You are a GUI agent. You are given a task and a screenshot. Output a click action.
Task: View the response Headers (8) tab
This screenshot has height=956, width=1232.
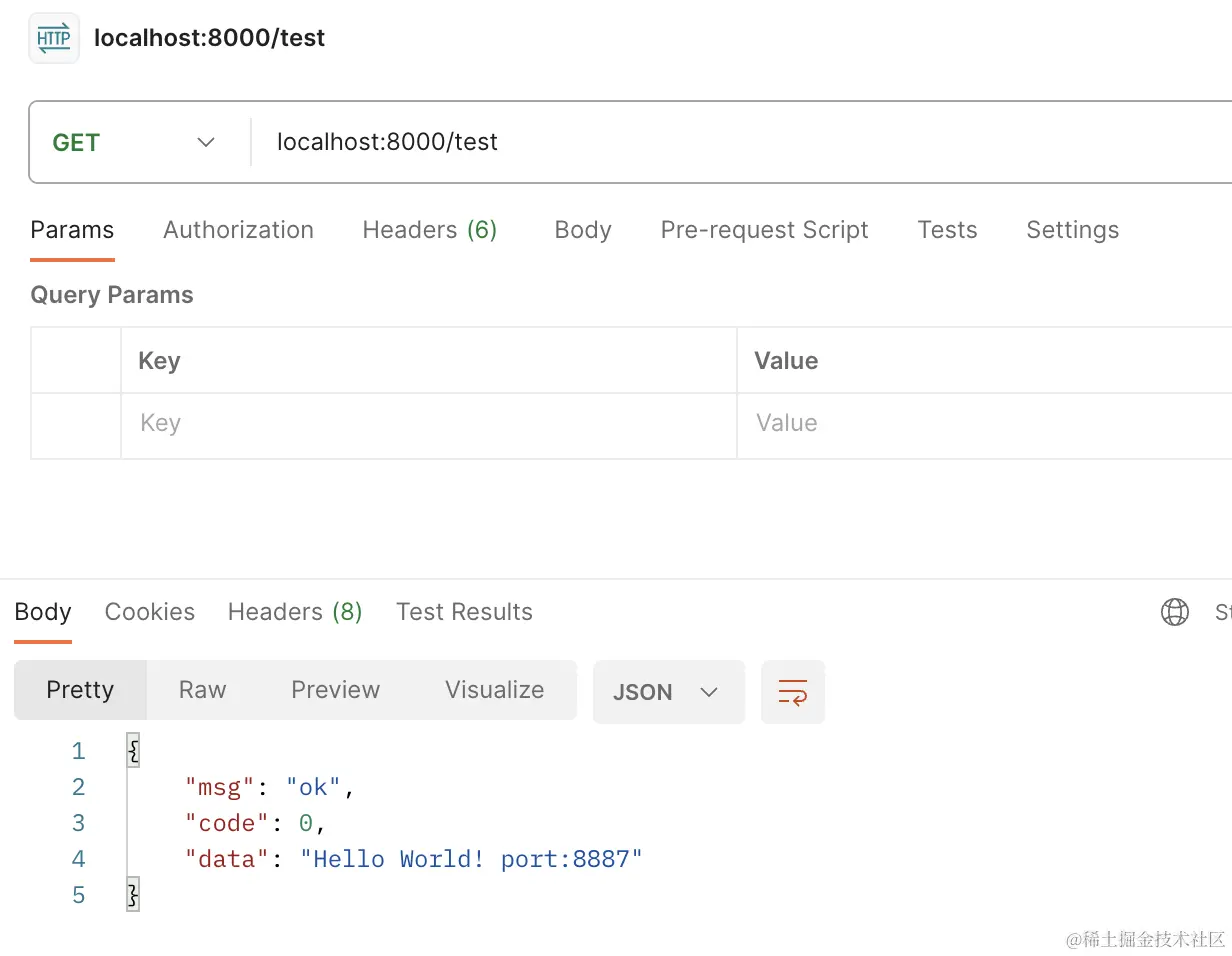[x=295, y=612]
